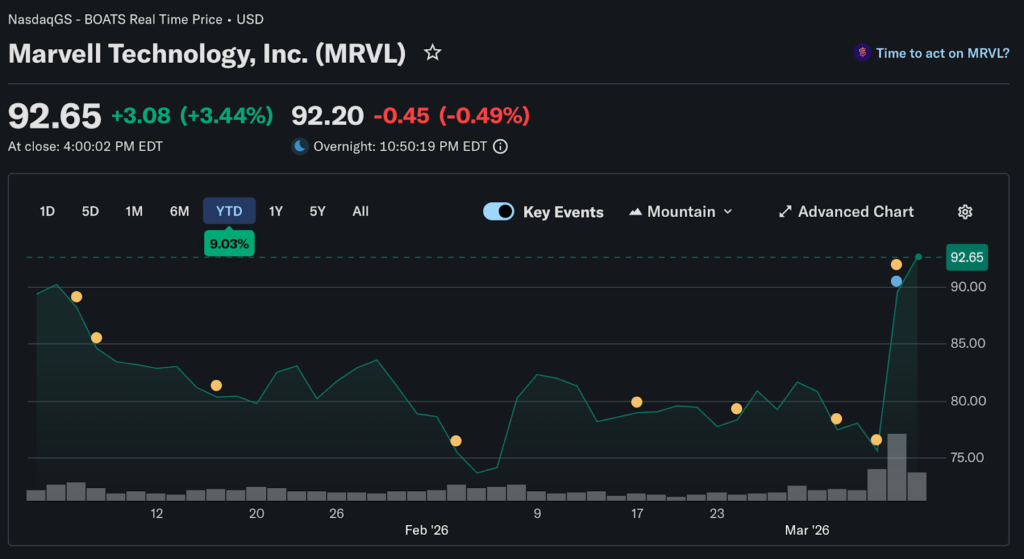Click the moon overnight session icon
Image resolution: width=1024 pixels, height=559 pixels.
point(299,146)
